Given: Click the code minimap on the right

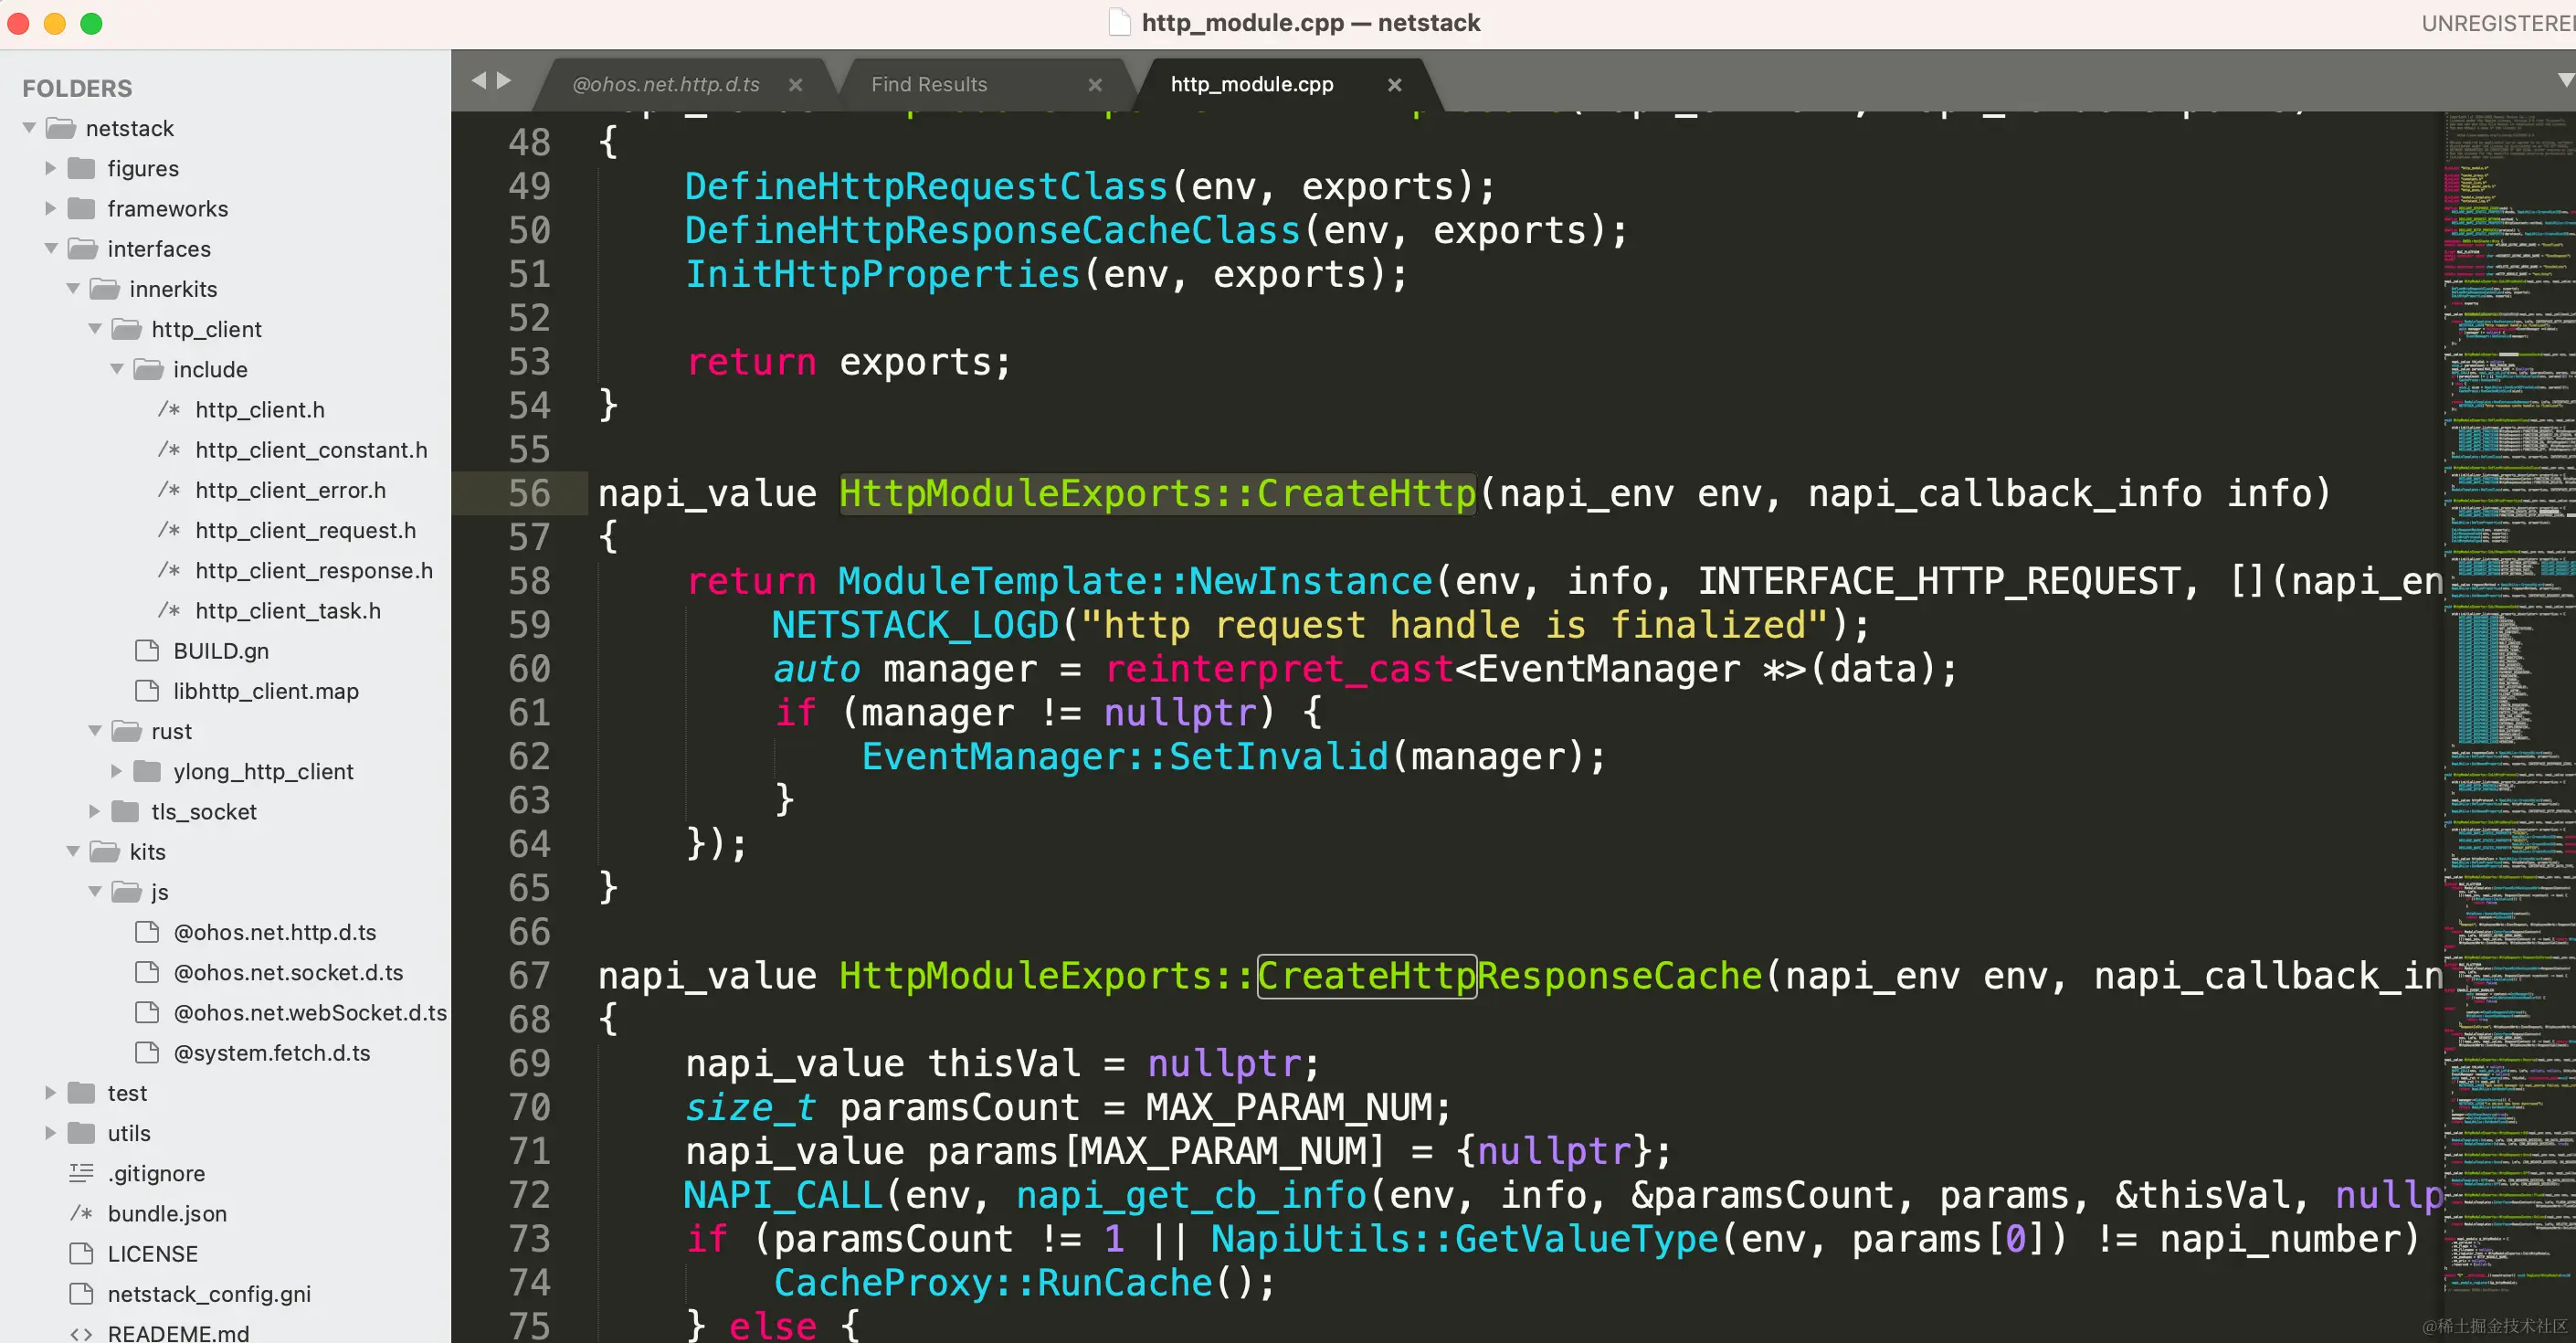Looking at the screenshot, I should coord(2509,727).
